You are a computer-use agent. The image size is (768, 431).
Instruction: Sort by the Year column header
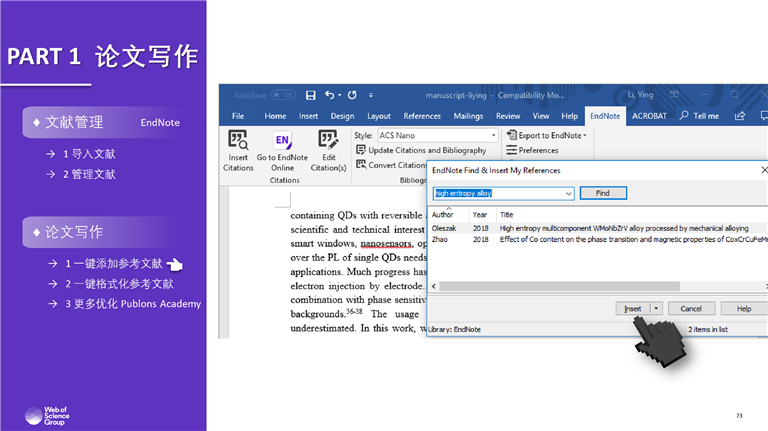click(480, 215)
